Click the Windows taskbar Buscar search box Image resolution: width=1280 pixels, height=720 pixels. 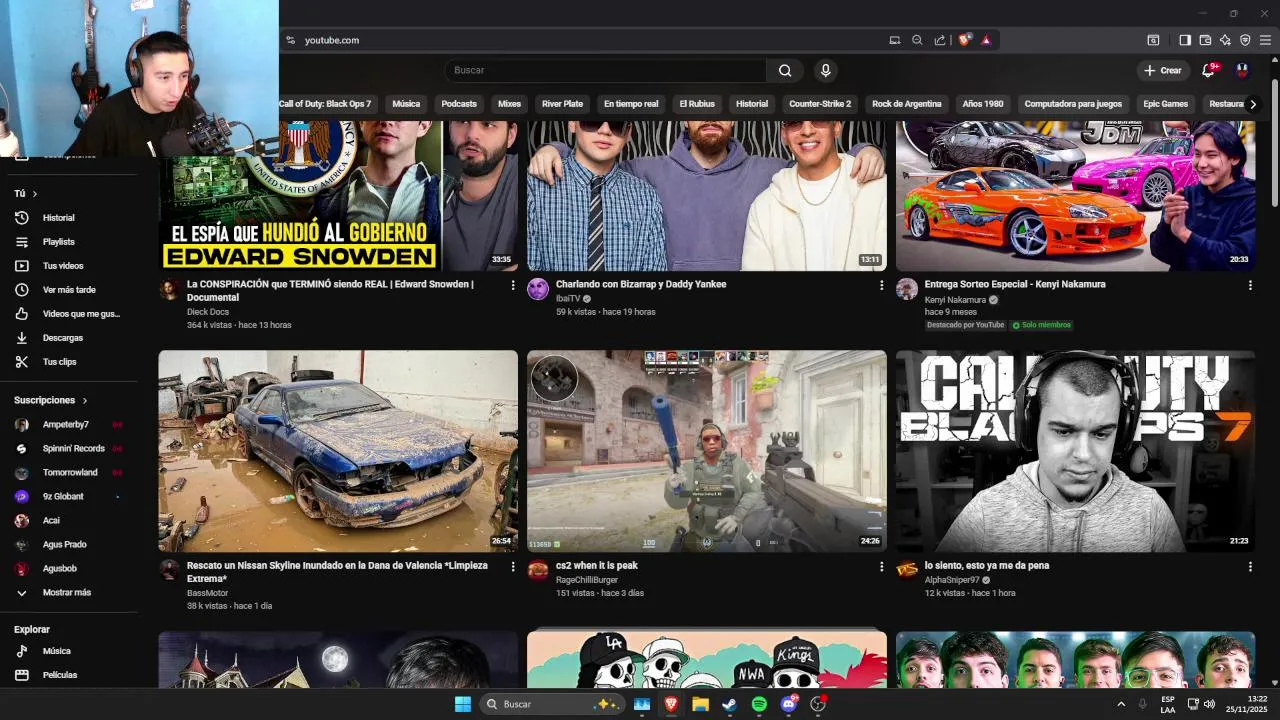tap(552, 704)
